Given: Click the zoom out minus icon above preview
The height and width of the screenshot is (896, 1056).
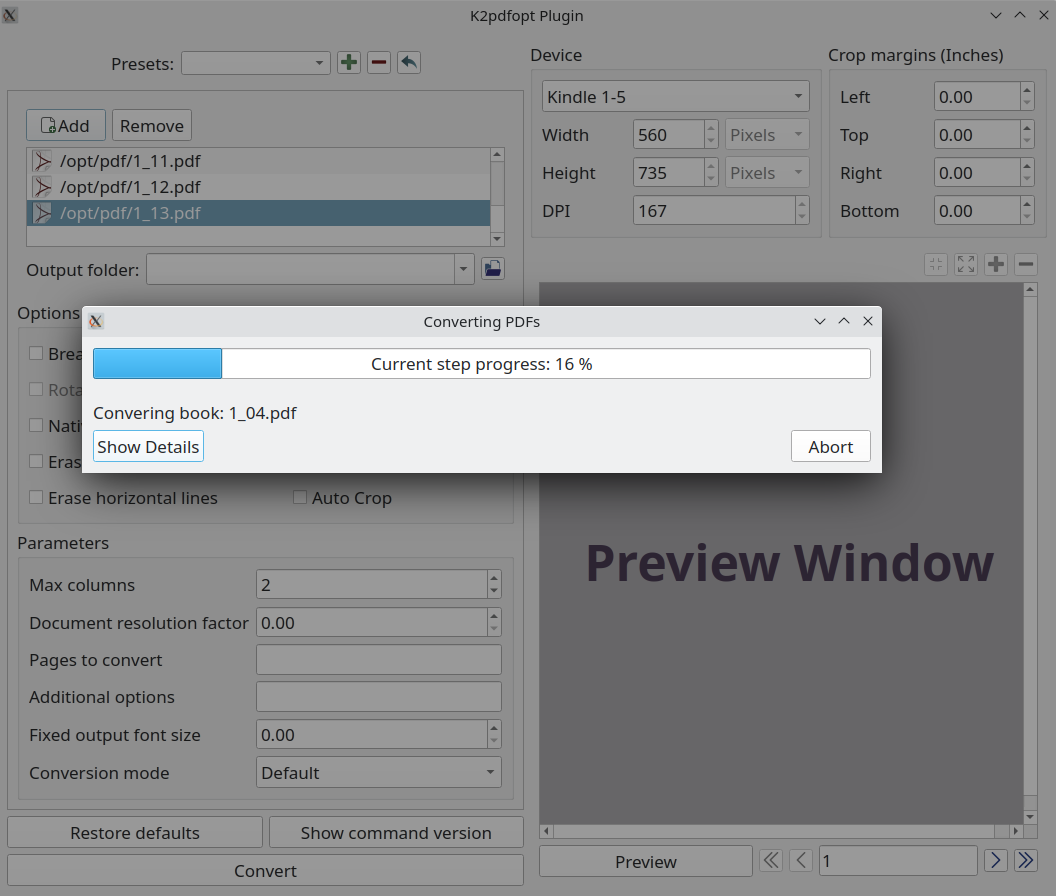Looking at the screenshot, I should coord(1026,264).
